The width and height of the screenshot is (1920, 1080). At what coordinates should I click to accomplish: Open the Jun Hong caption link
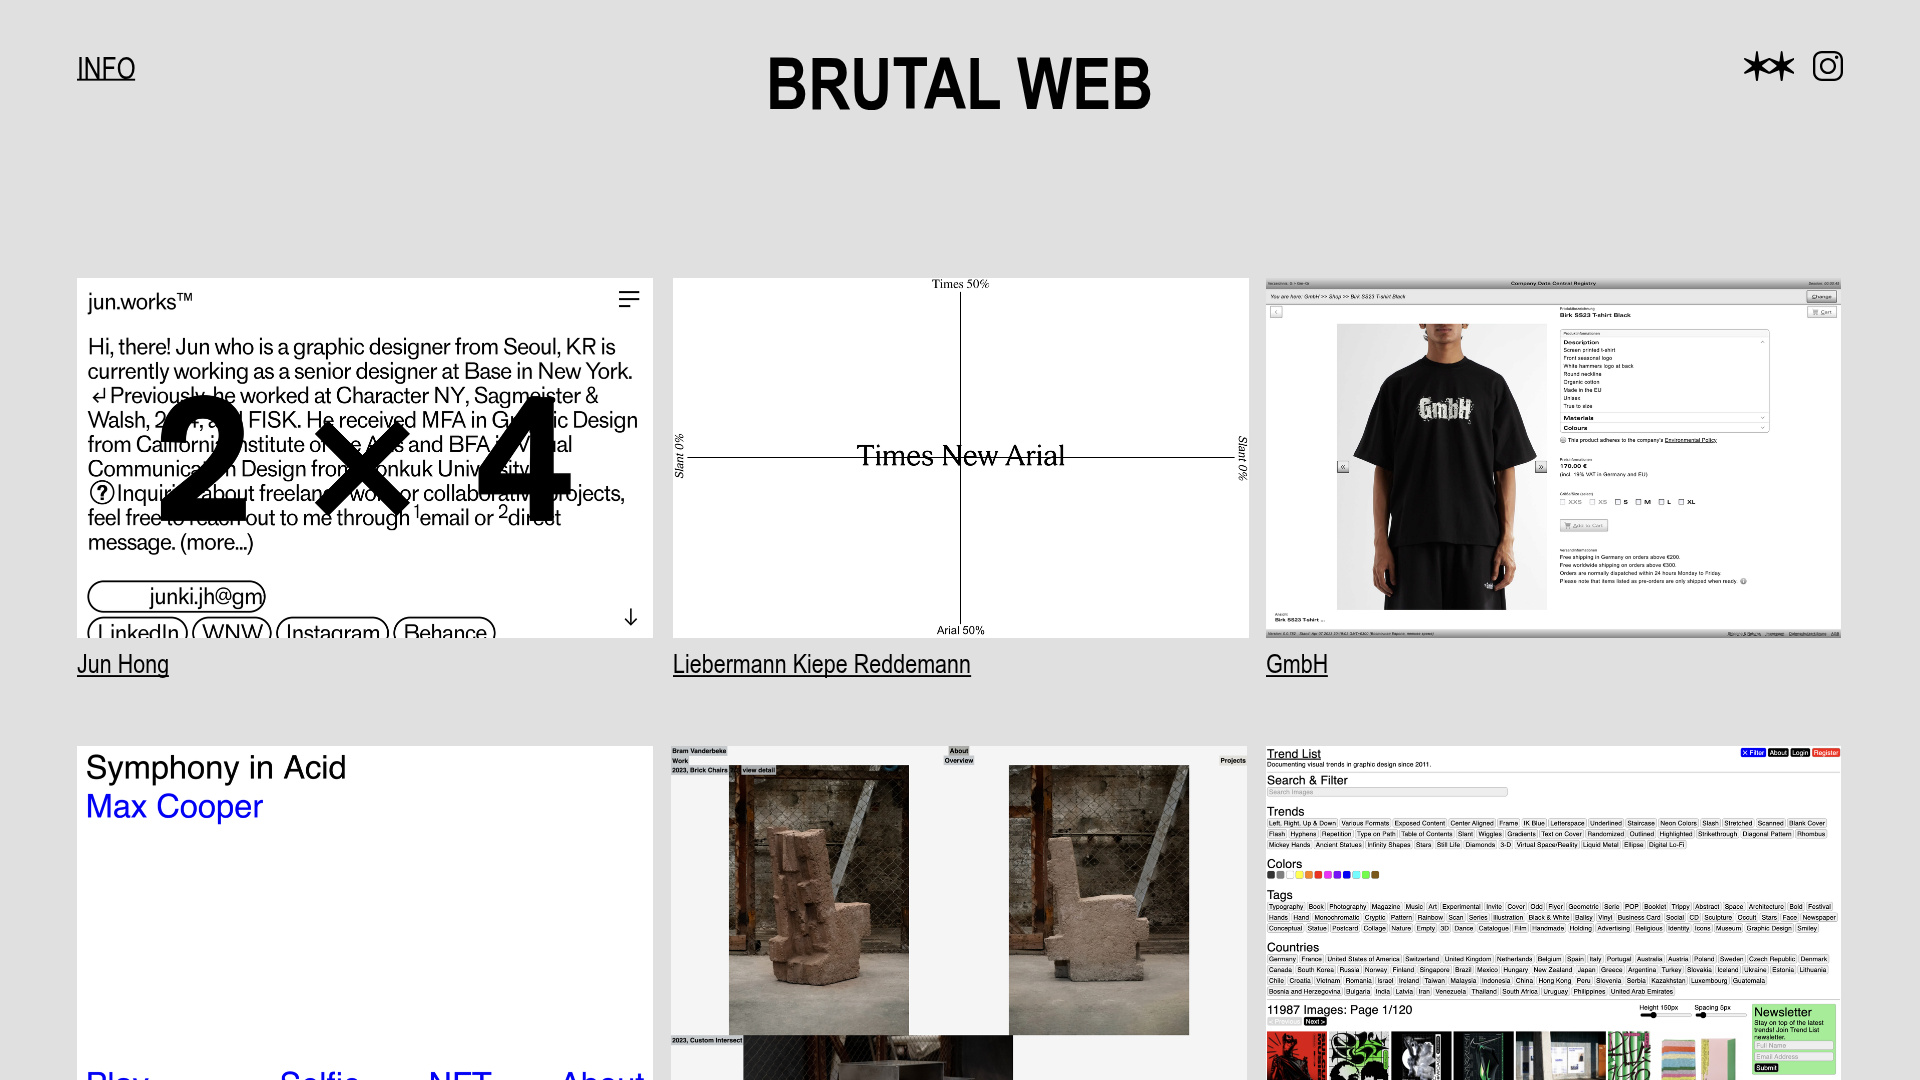pyautogui.click(x=123, y=664)
